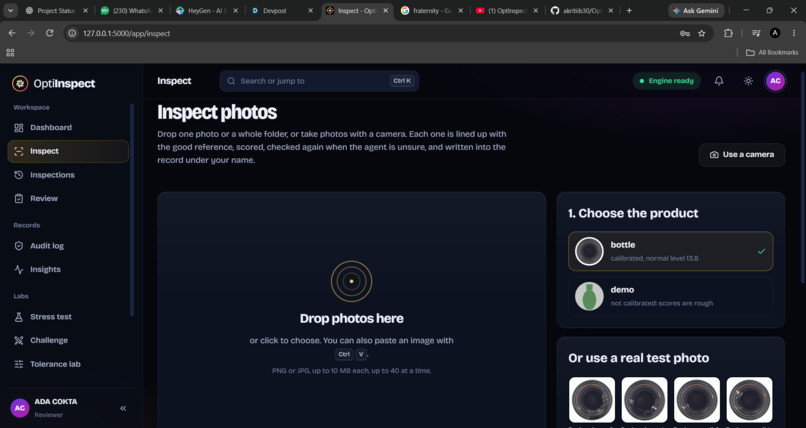Viewport: 806px width, 428px height.
Task: Click the OptiInspect logo icon
Action: 20,83
